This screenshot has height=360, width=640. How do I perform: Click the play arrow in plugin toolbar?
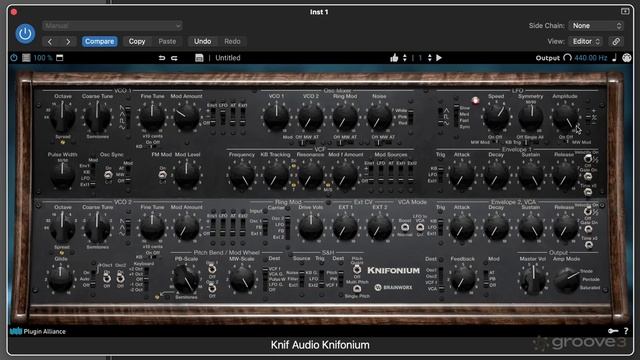pyautogui.click(x=439, y=58)
